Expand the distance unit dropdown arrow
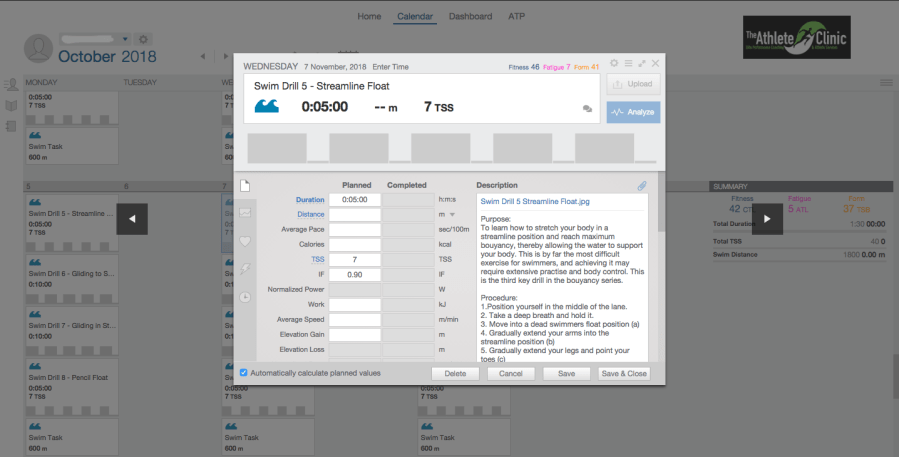The height and width of the screenshot is (457, 899). click(x=452, y=214)
